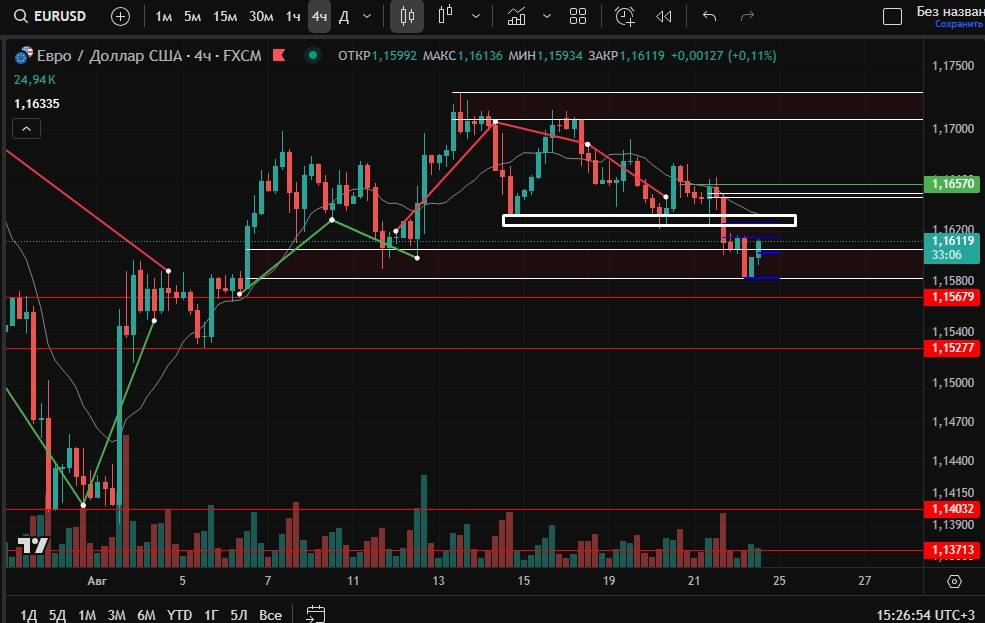The image size is (985, 623).
Task: Start bar replay with rewind icon
Action: (x=663, y=16)
